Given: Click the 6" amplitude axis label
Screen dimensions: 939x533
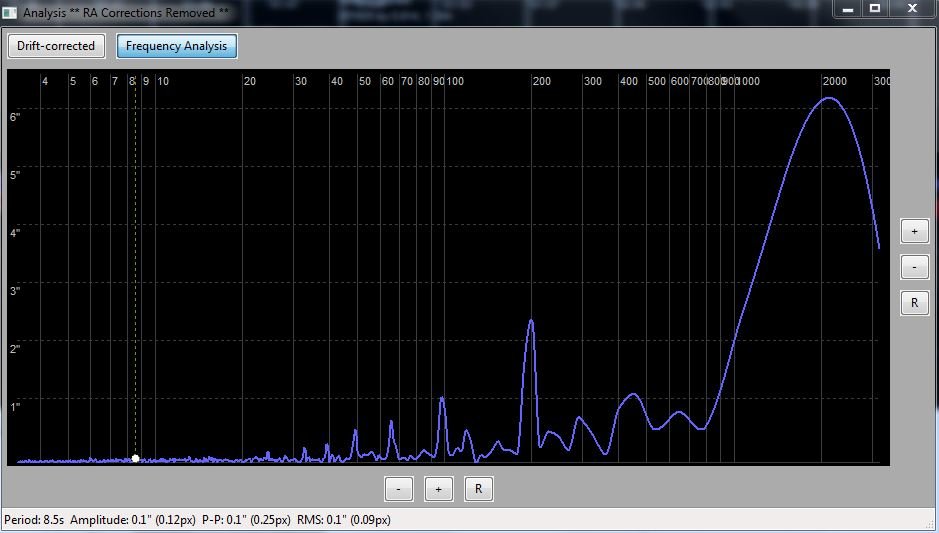Looking at the screenshot, I should coord(15,117).
